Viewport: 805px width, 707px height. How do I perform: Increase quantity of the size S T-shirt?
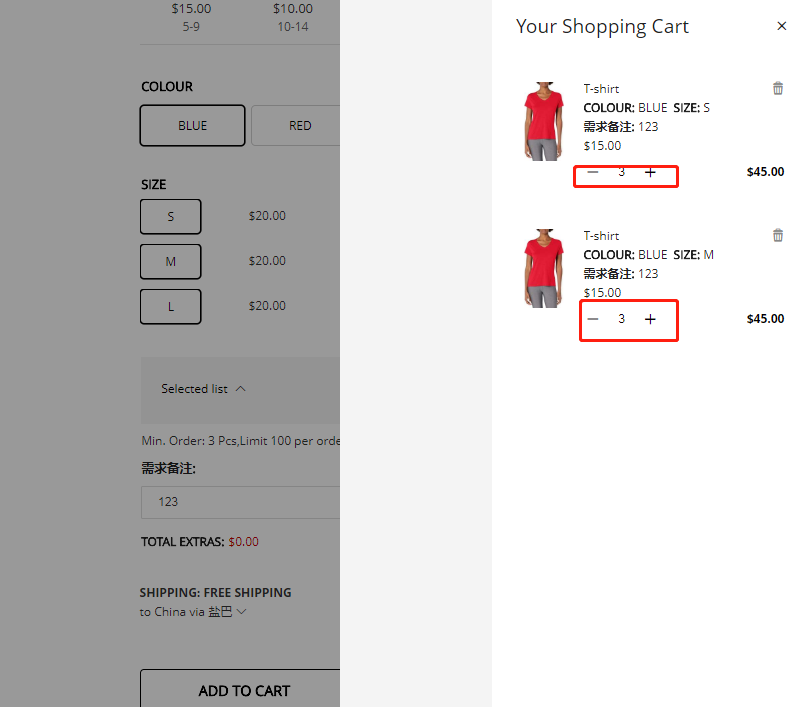click(651, 172)
